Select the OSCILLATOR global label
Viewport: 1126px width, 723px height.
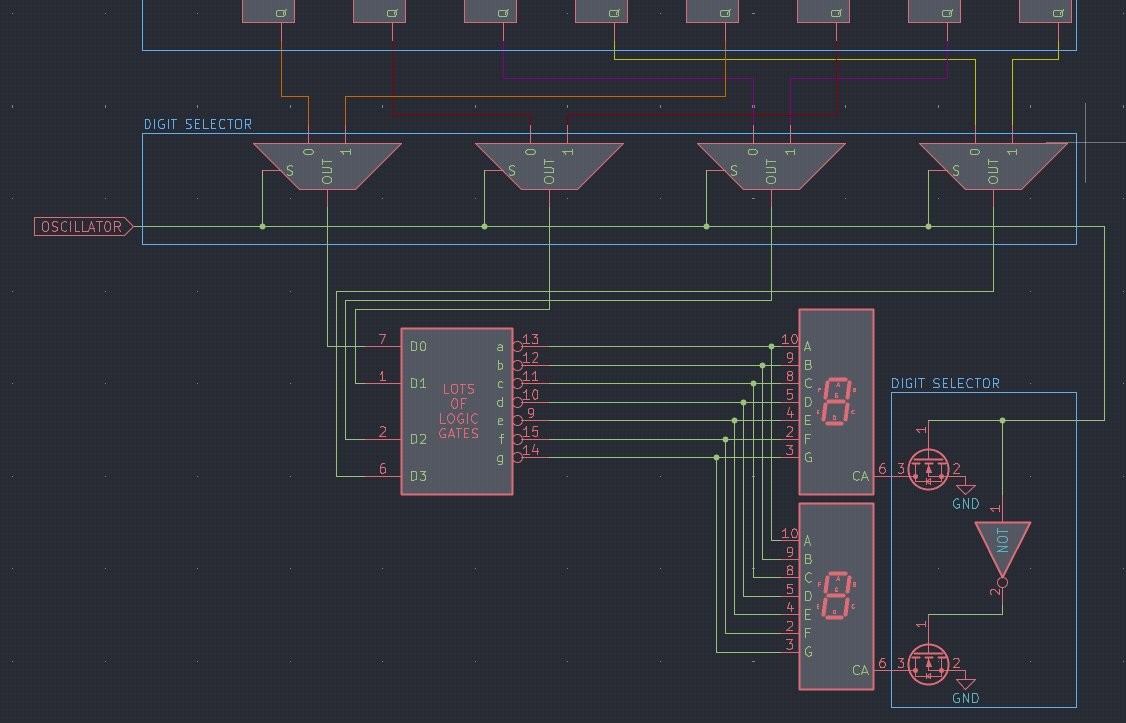coord(83,227)
